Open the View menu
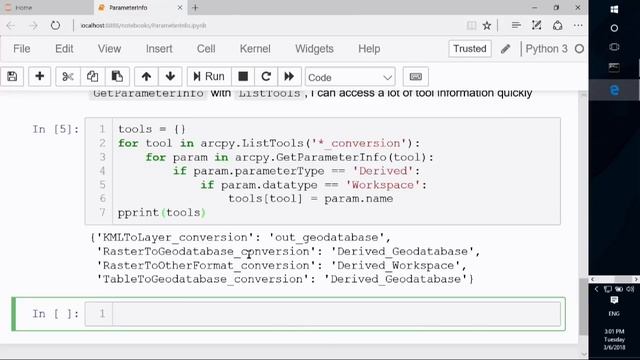 tap(109, 49)
